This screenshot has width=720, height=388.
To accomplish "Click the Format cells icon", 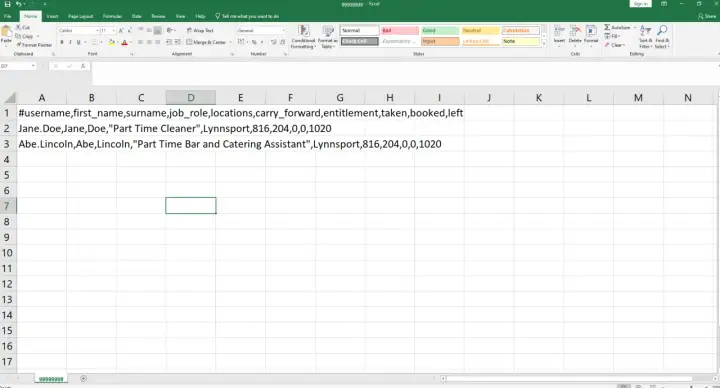I will (x=591, y=31).
